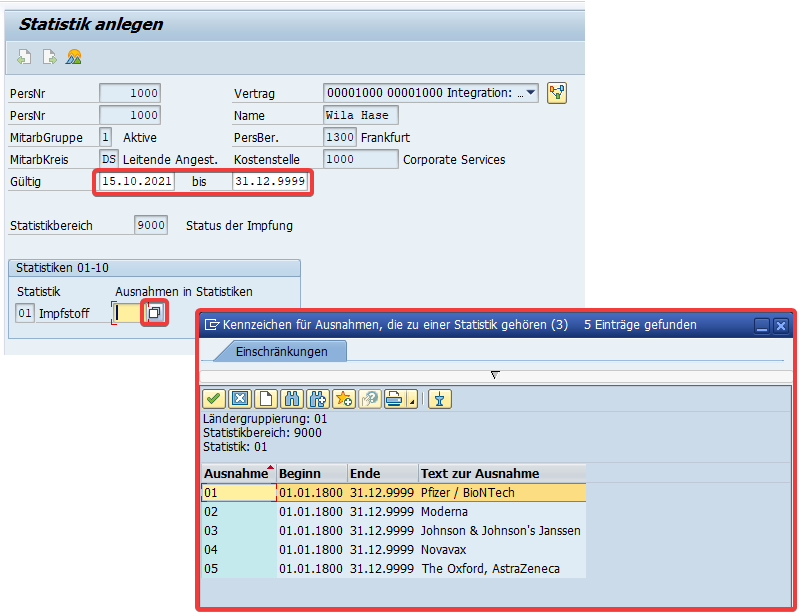Click the PersBer. field 1300
803x616 pixels.
point(340,137)
